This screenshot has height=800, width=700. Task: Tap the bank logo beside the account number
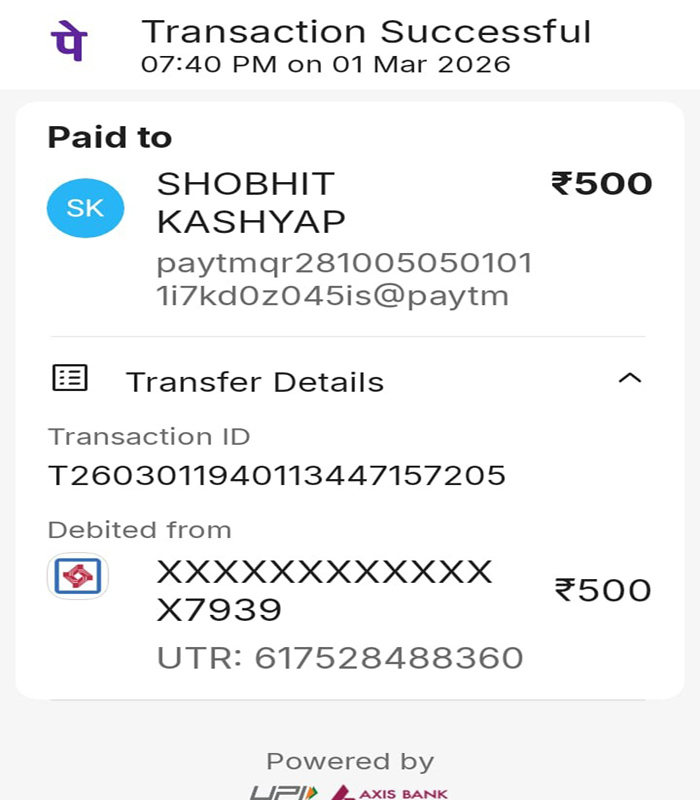(78, 576)
